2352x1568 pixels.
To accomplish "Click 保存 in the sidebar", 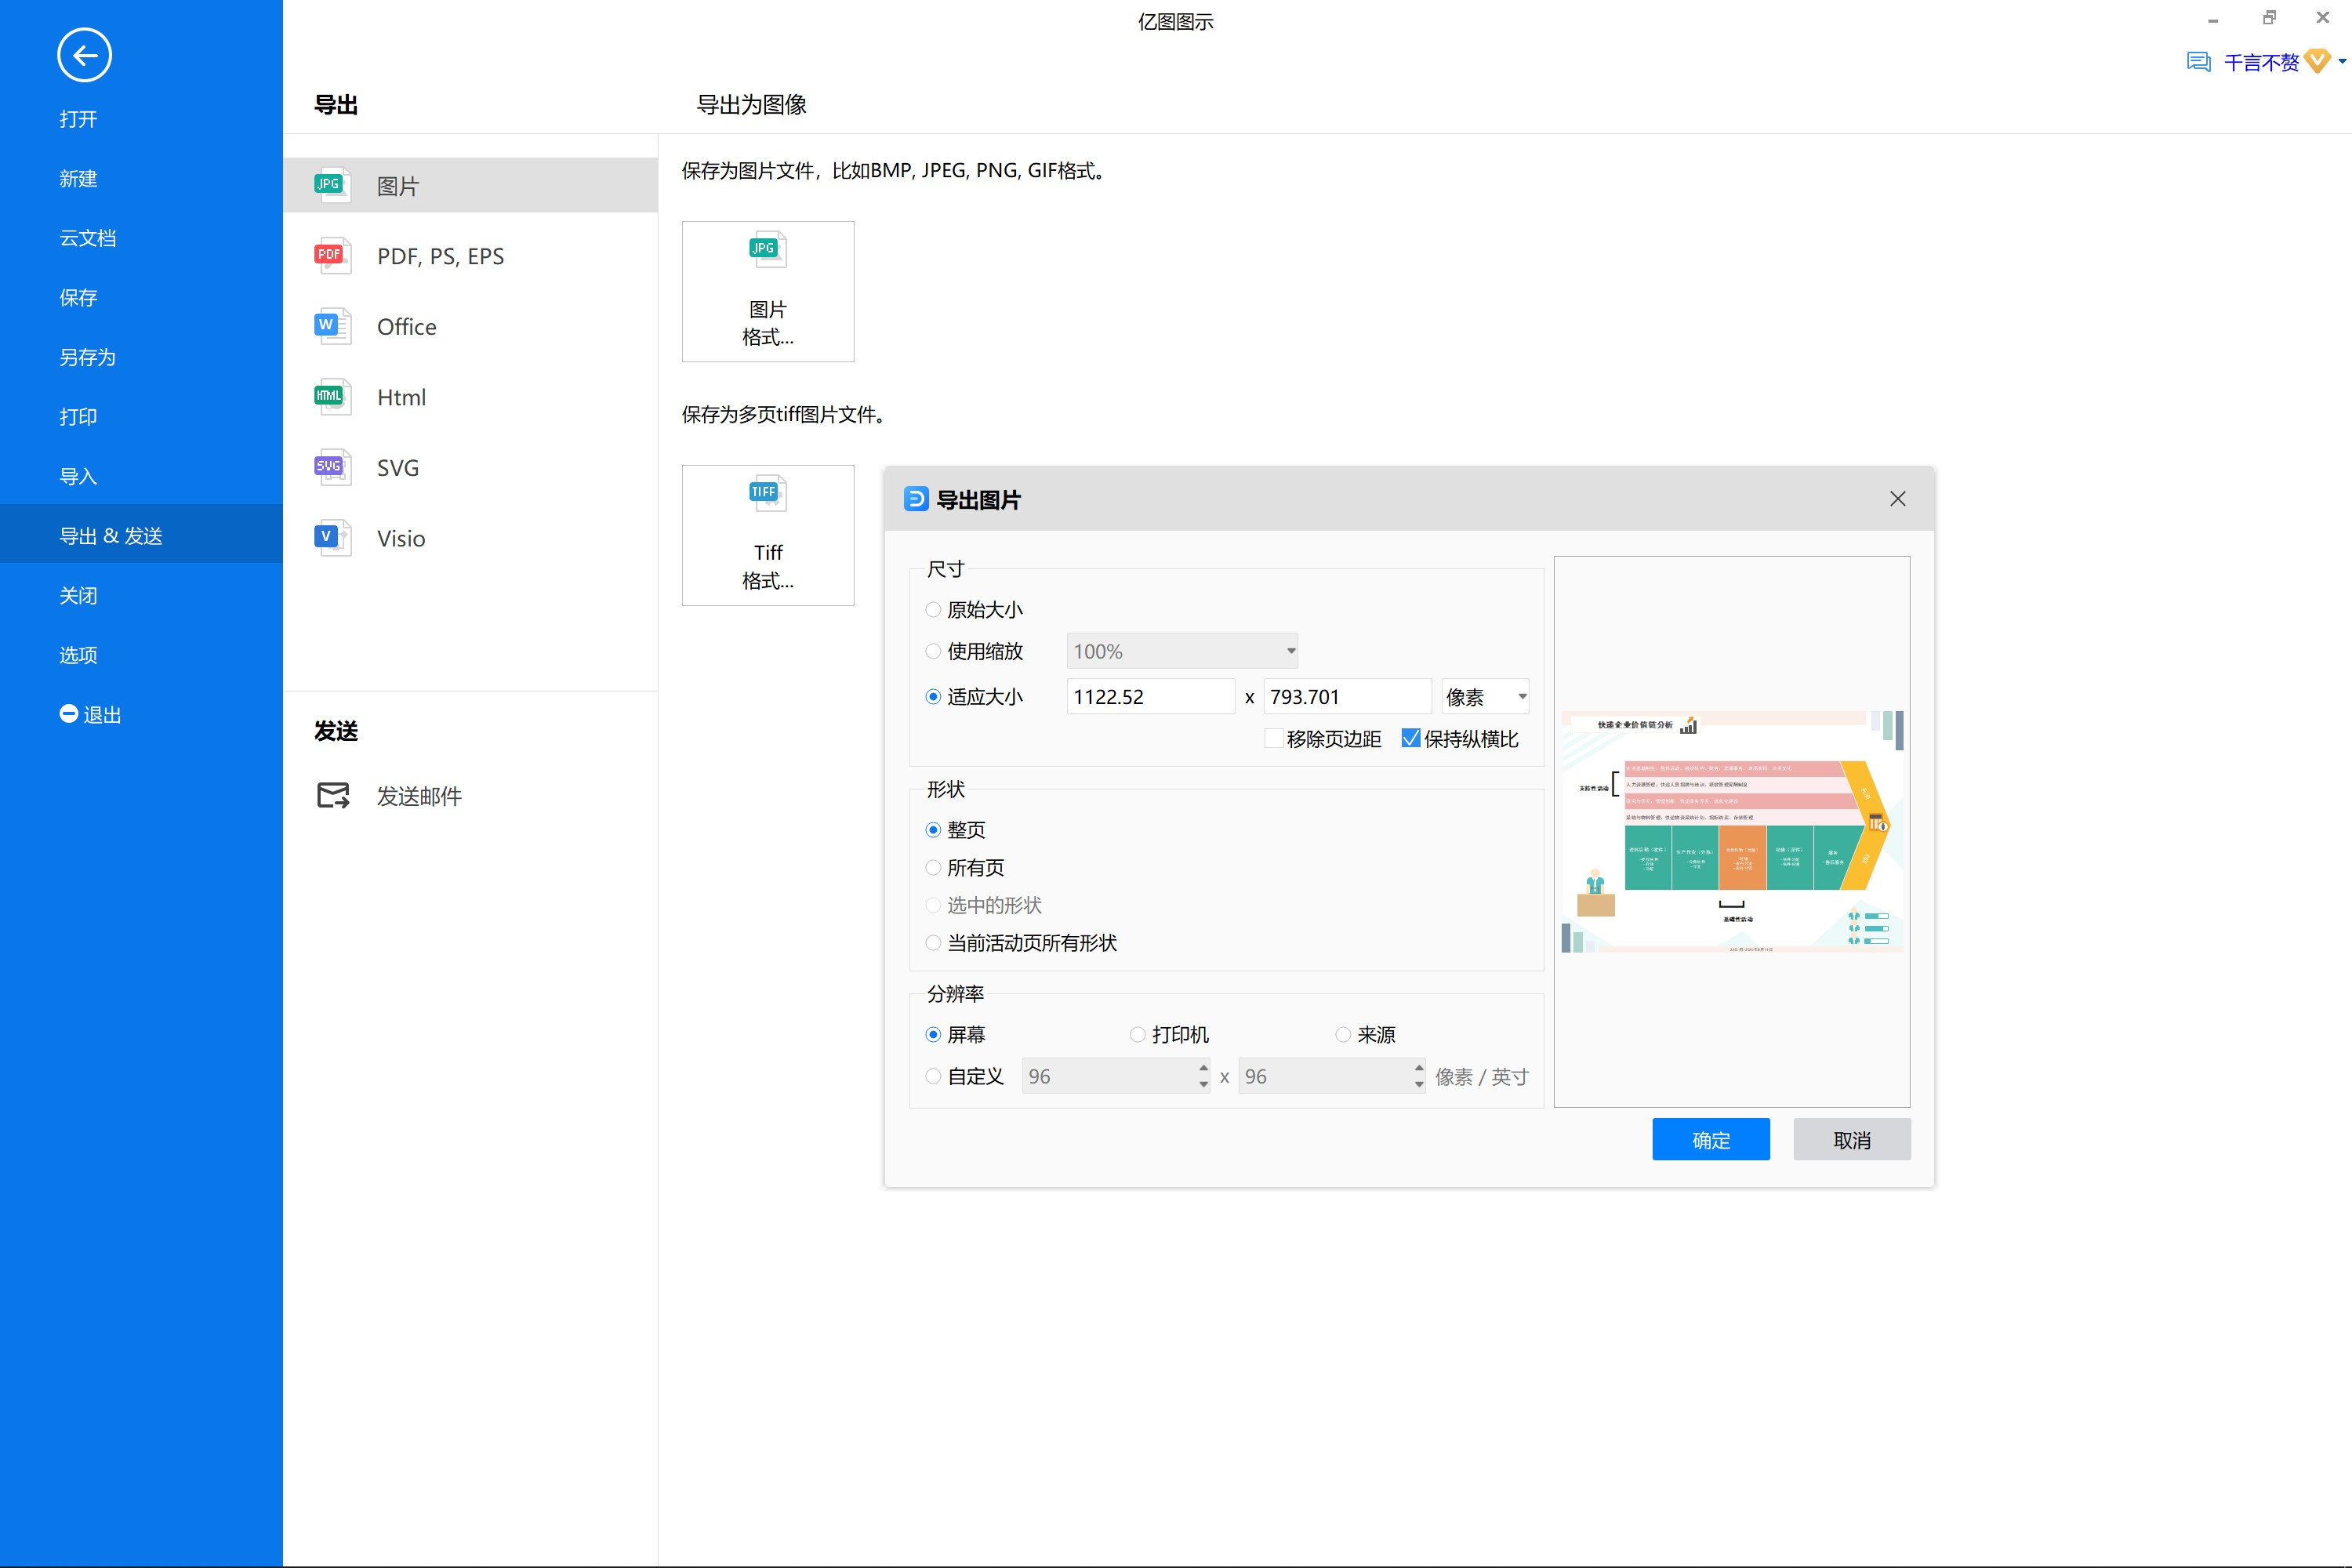I will 78,297.
